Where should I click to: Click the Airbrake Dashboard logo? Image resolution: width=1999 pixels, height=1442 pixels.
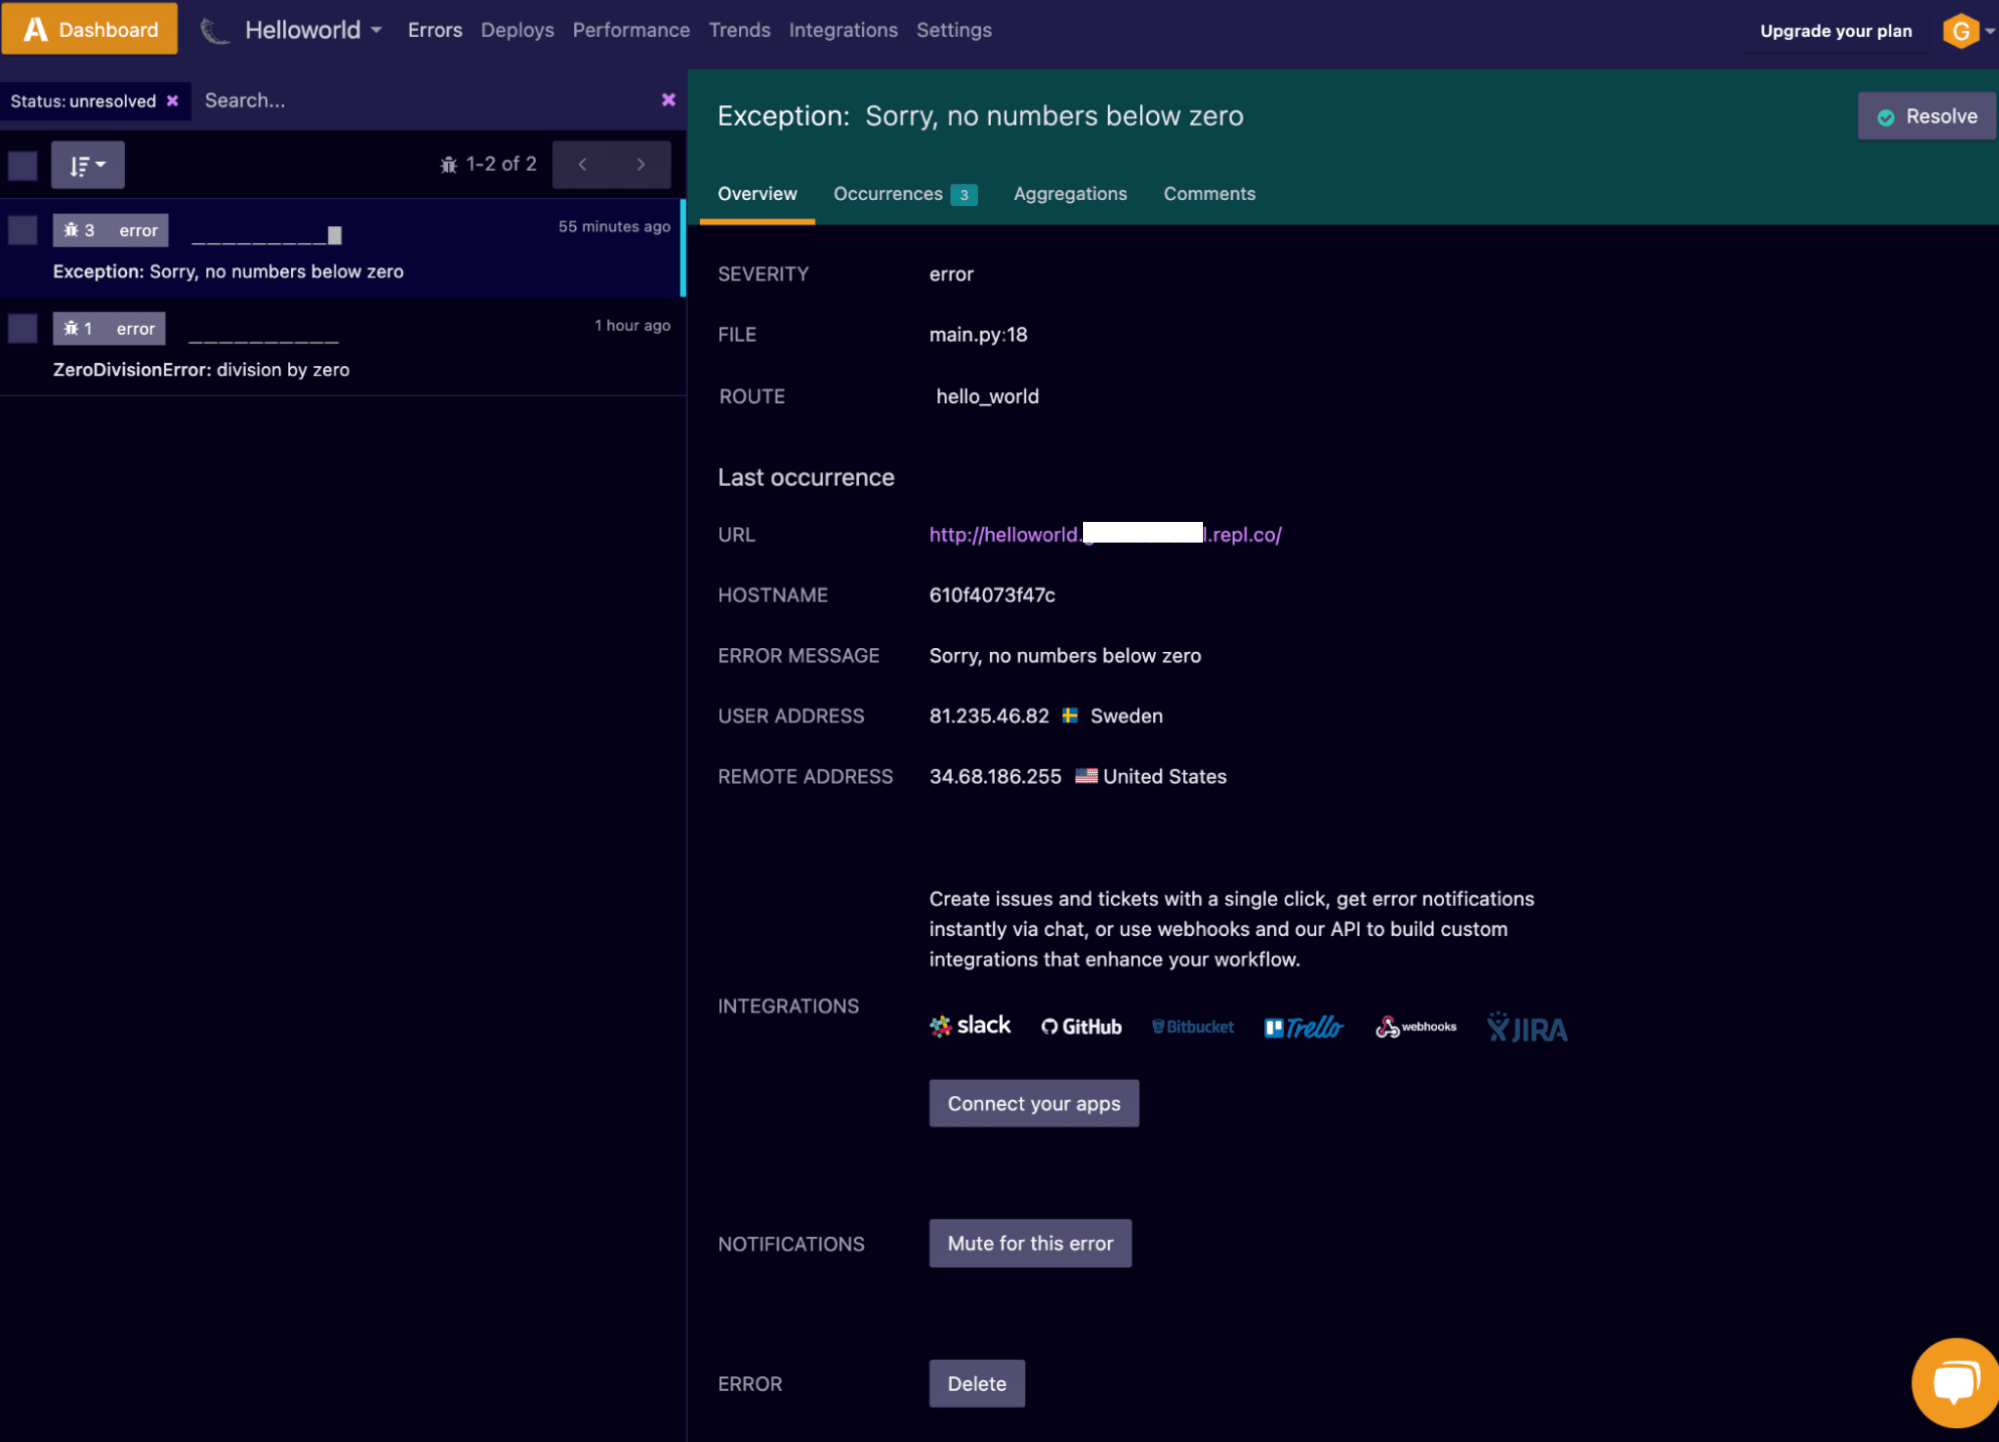89,28
